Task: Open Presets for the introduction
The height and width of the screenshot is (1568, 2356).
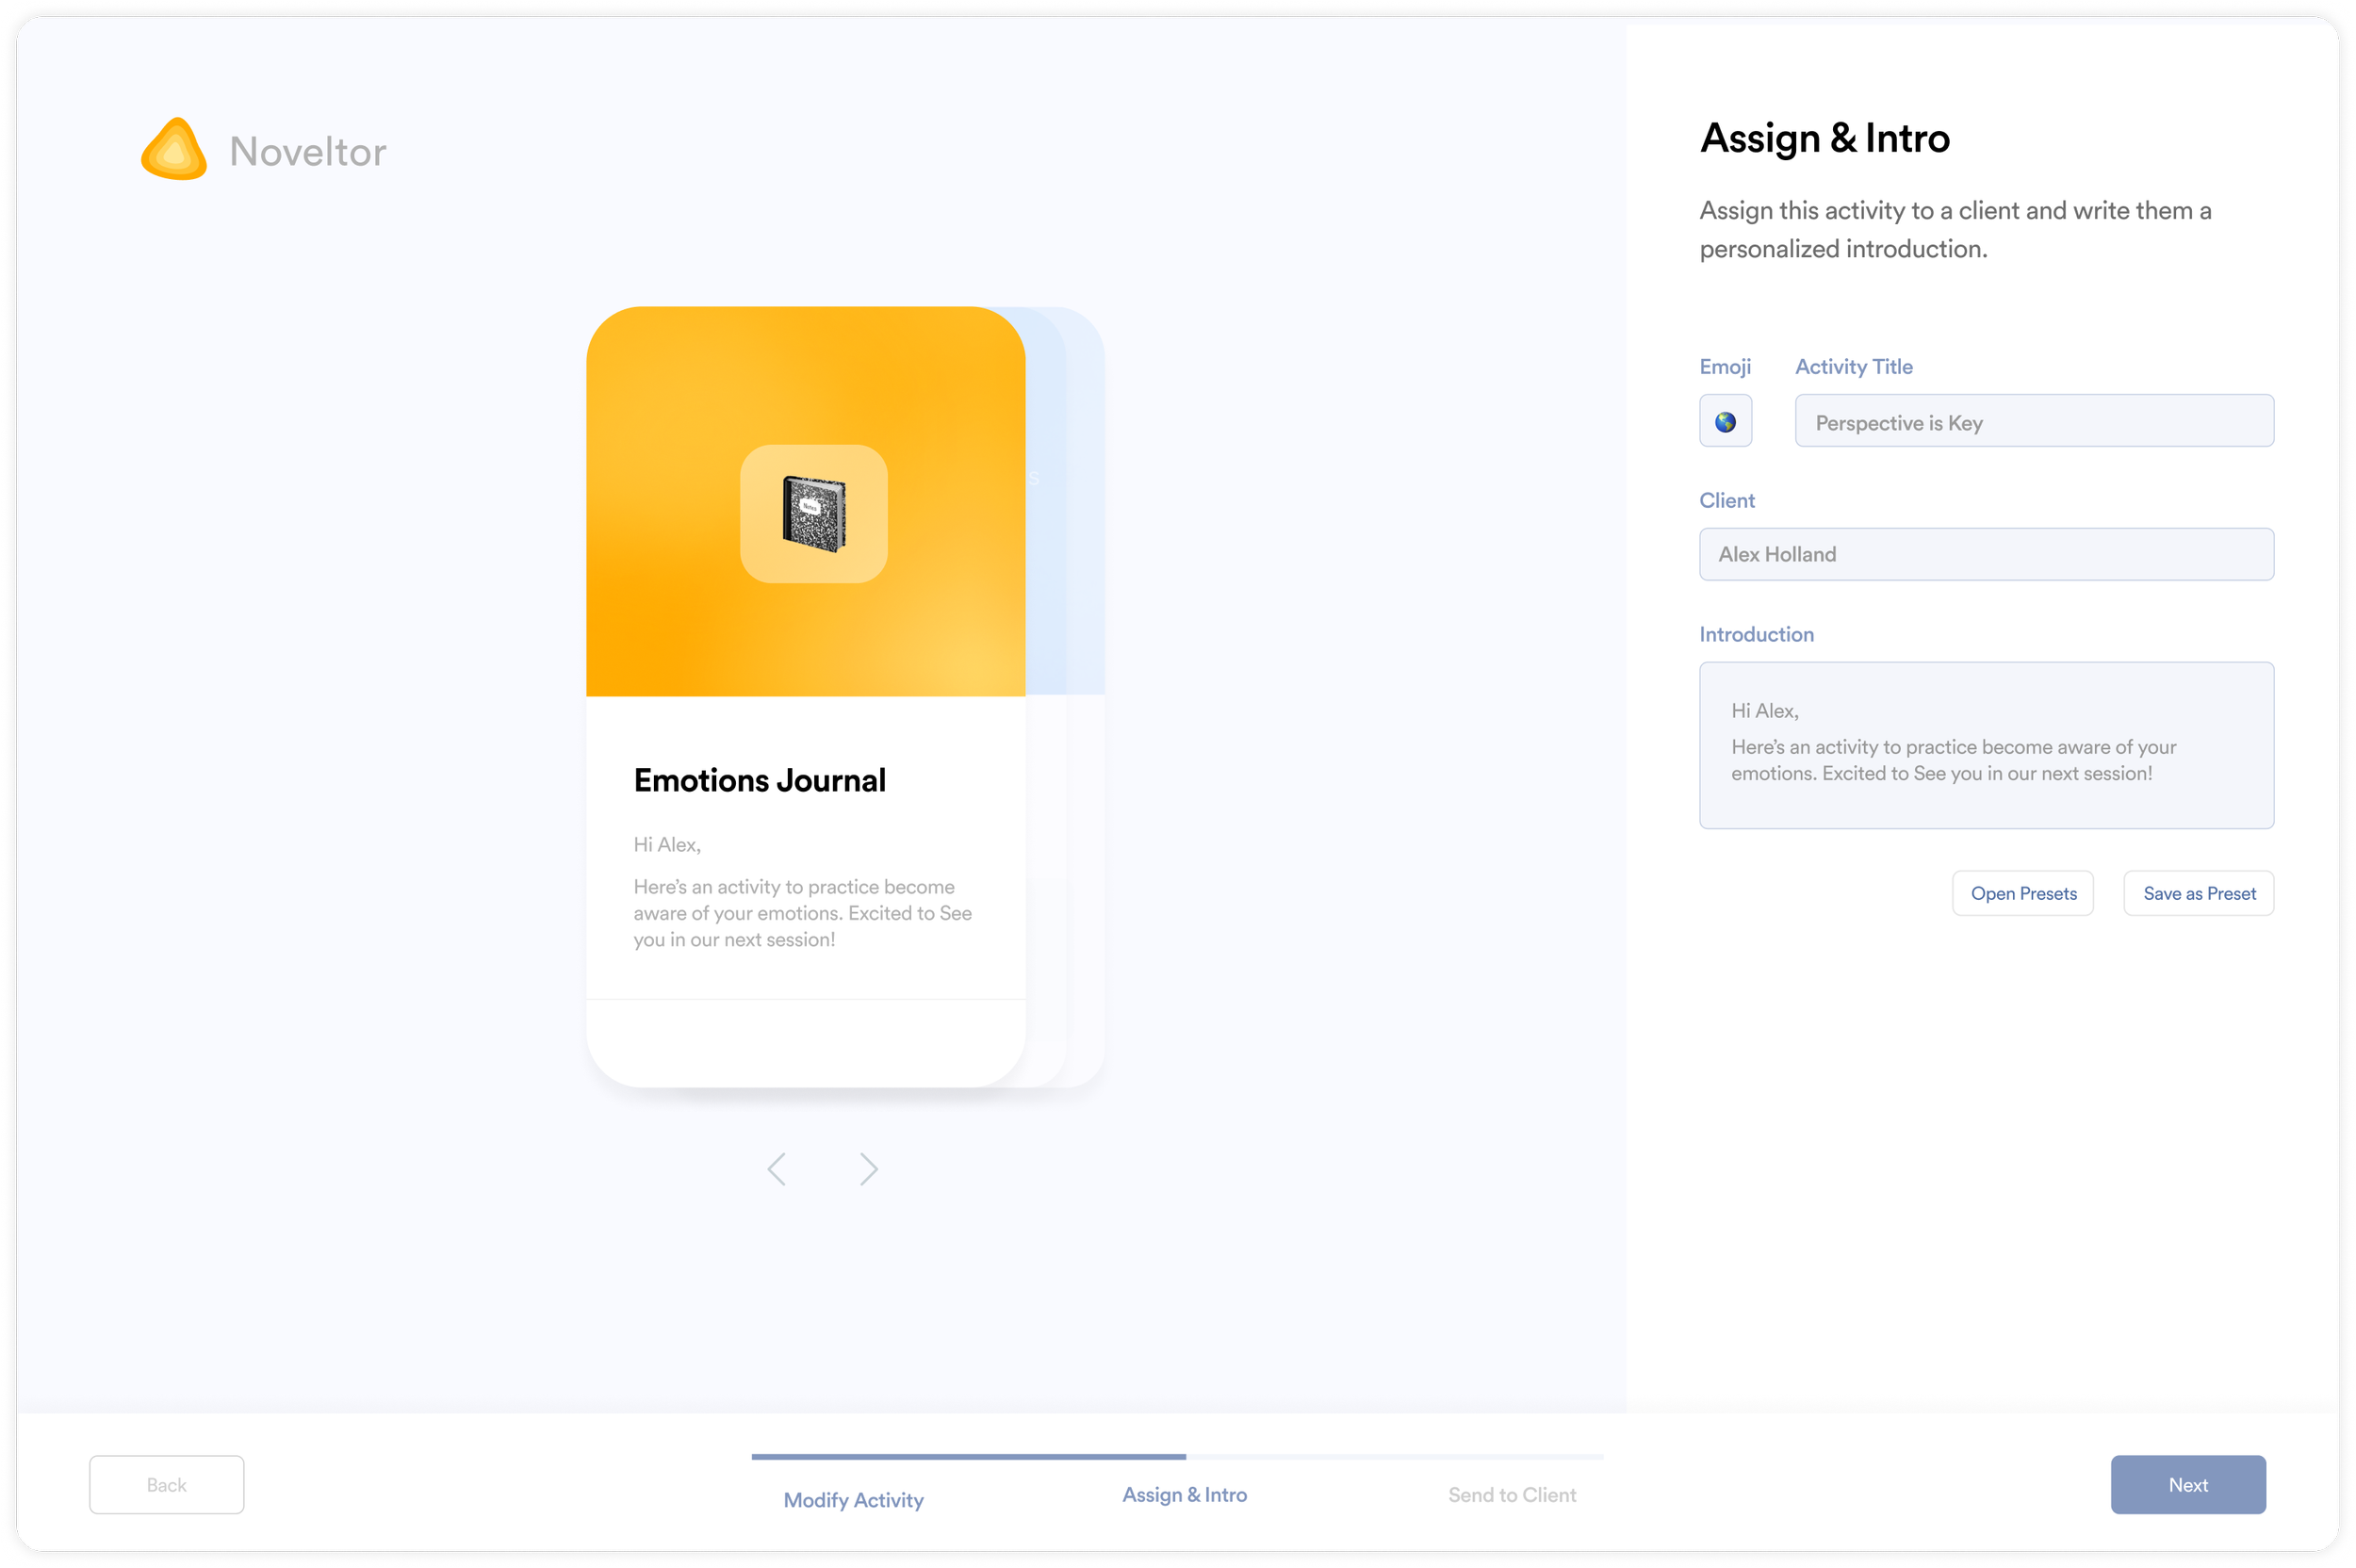Action: point(2023,893)
